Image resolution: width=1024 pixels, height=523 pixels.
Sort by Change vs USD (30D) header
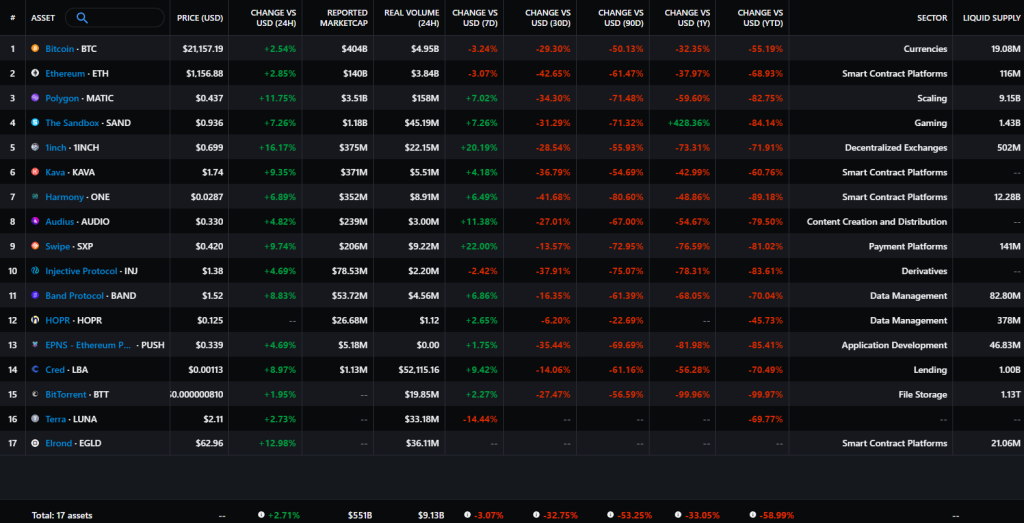547,18
